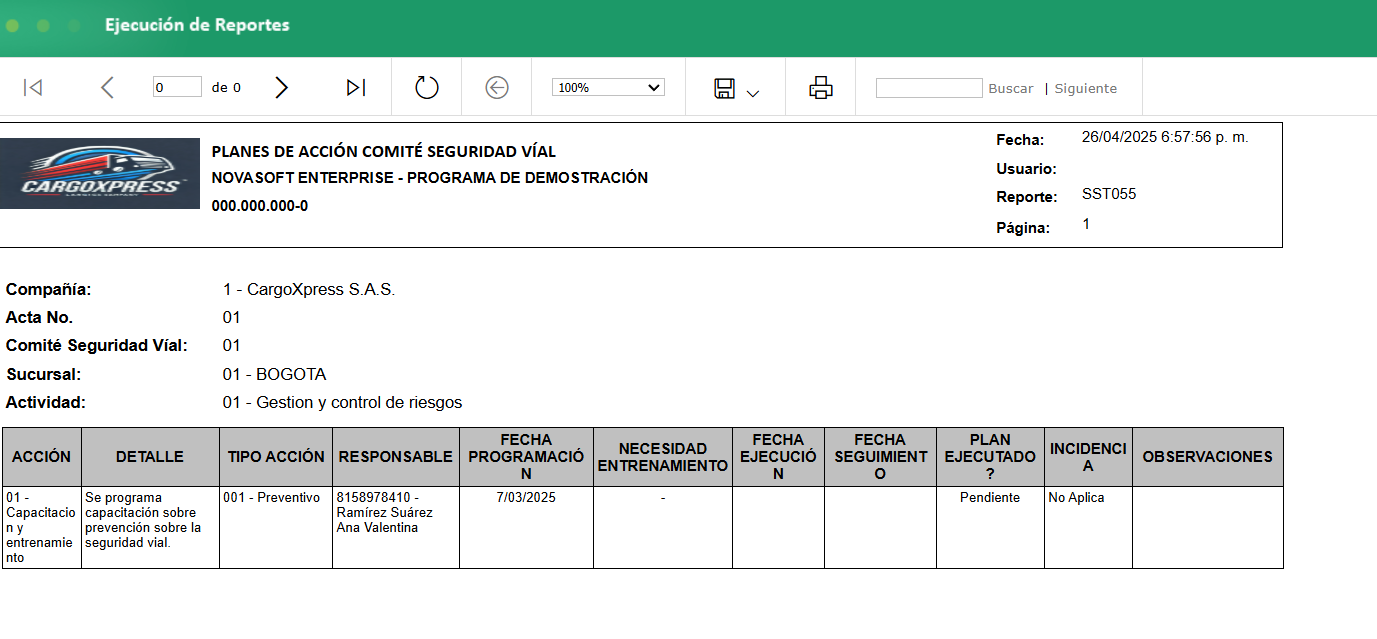
Task: Jump to the last report page
Action: point(356,88)
